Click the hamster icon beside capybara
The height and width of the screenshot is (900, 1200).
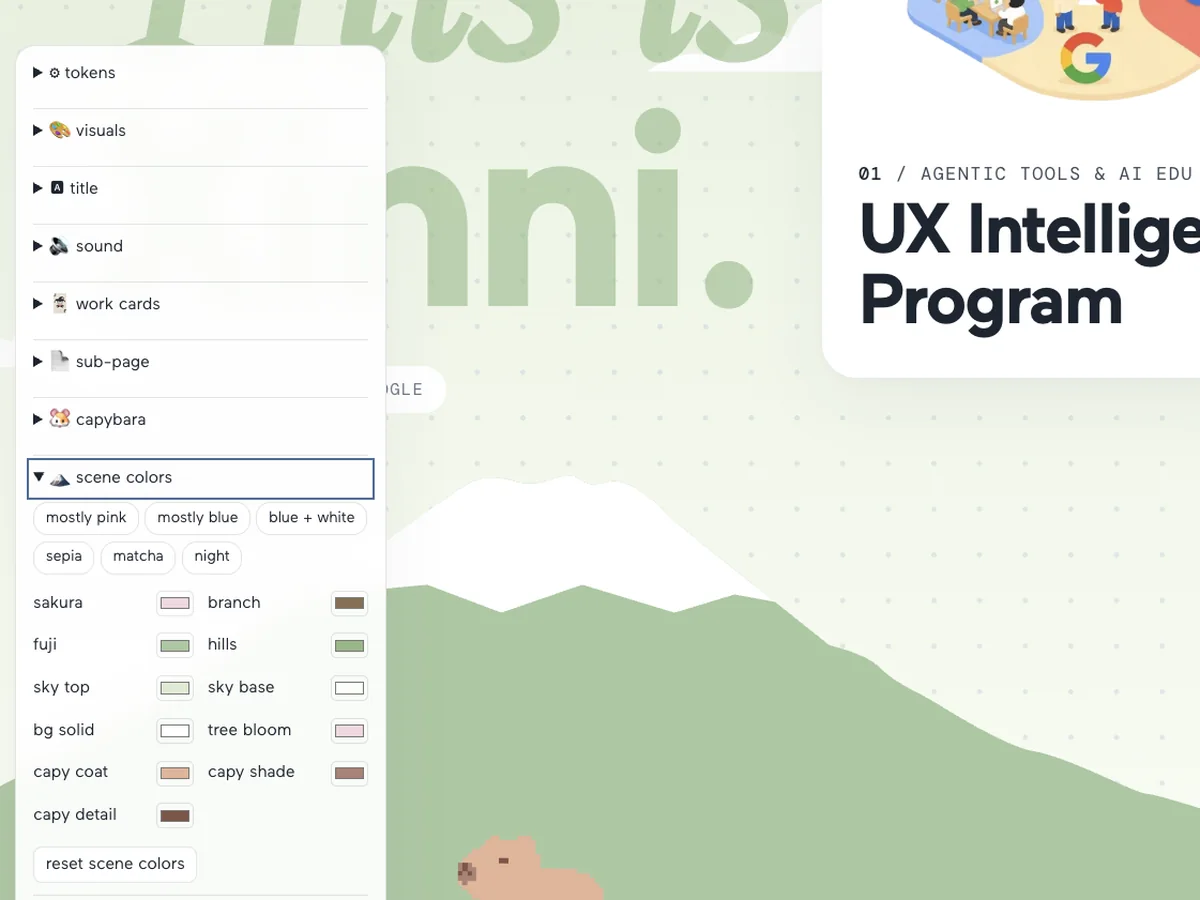[60, 419]
